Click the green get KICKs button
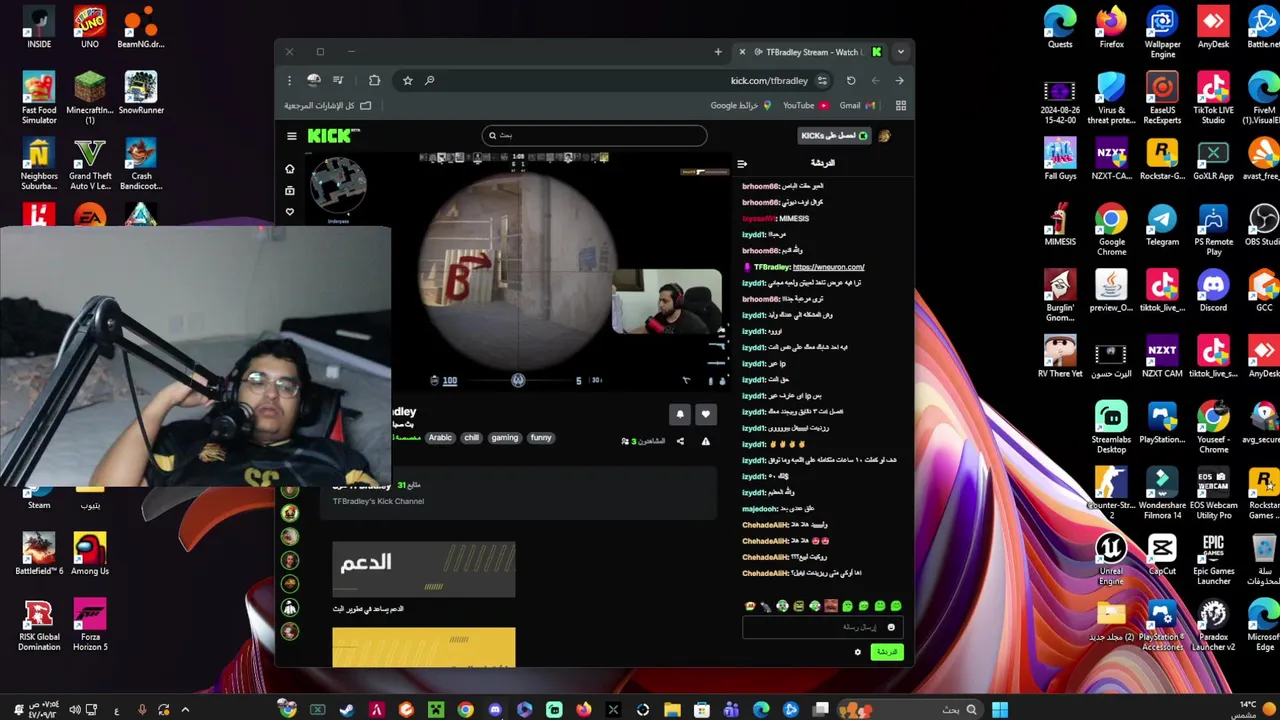Viewport: 1280px width, 720px height. pyautogui.click(x=833, y=135)
